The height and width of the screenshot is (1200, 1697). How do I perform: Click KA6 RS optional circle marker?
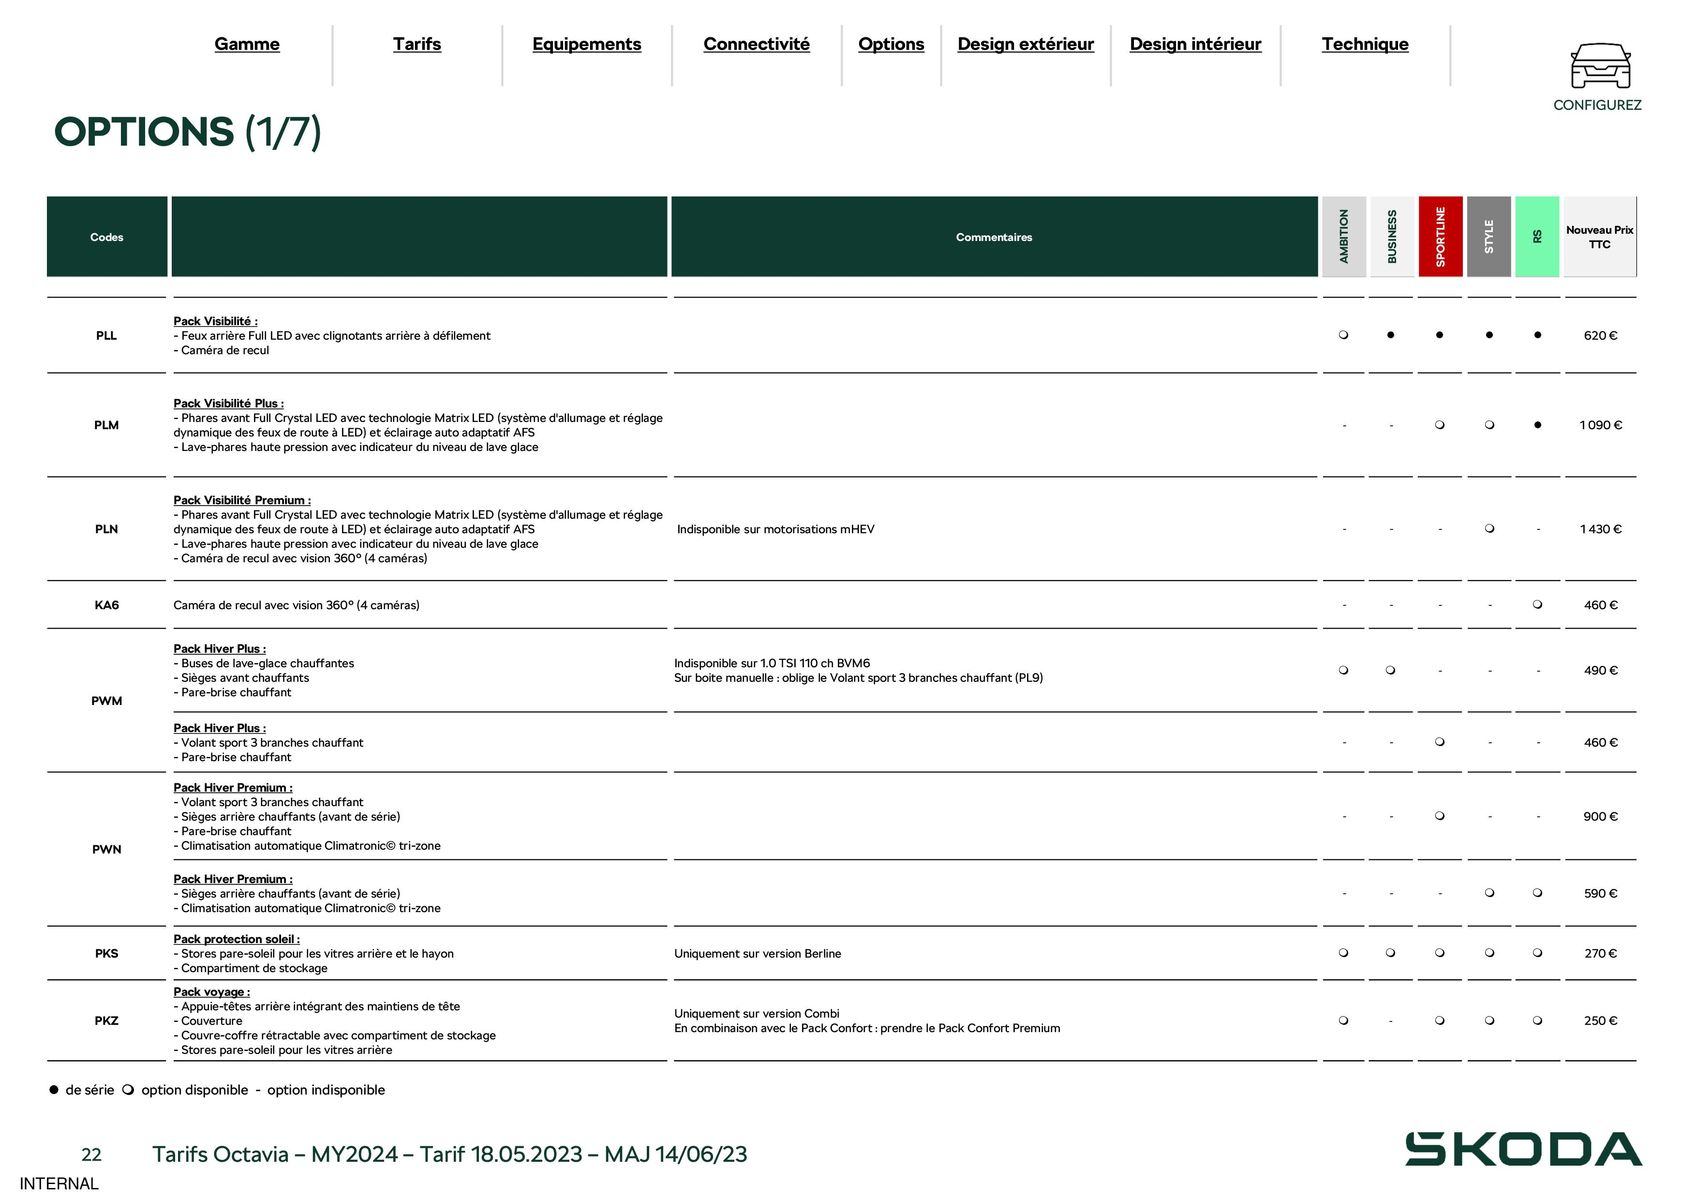click(x=1538, y=604)
